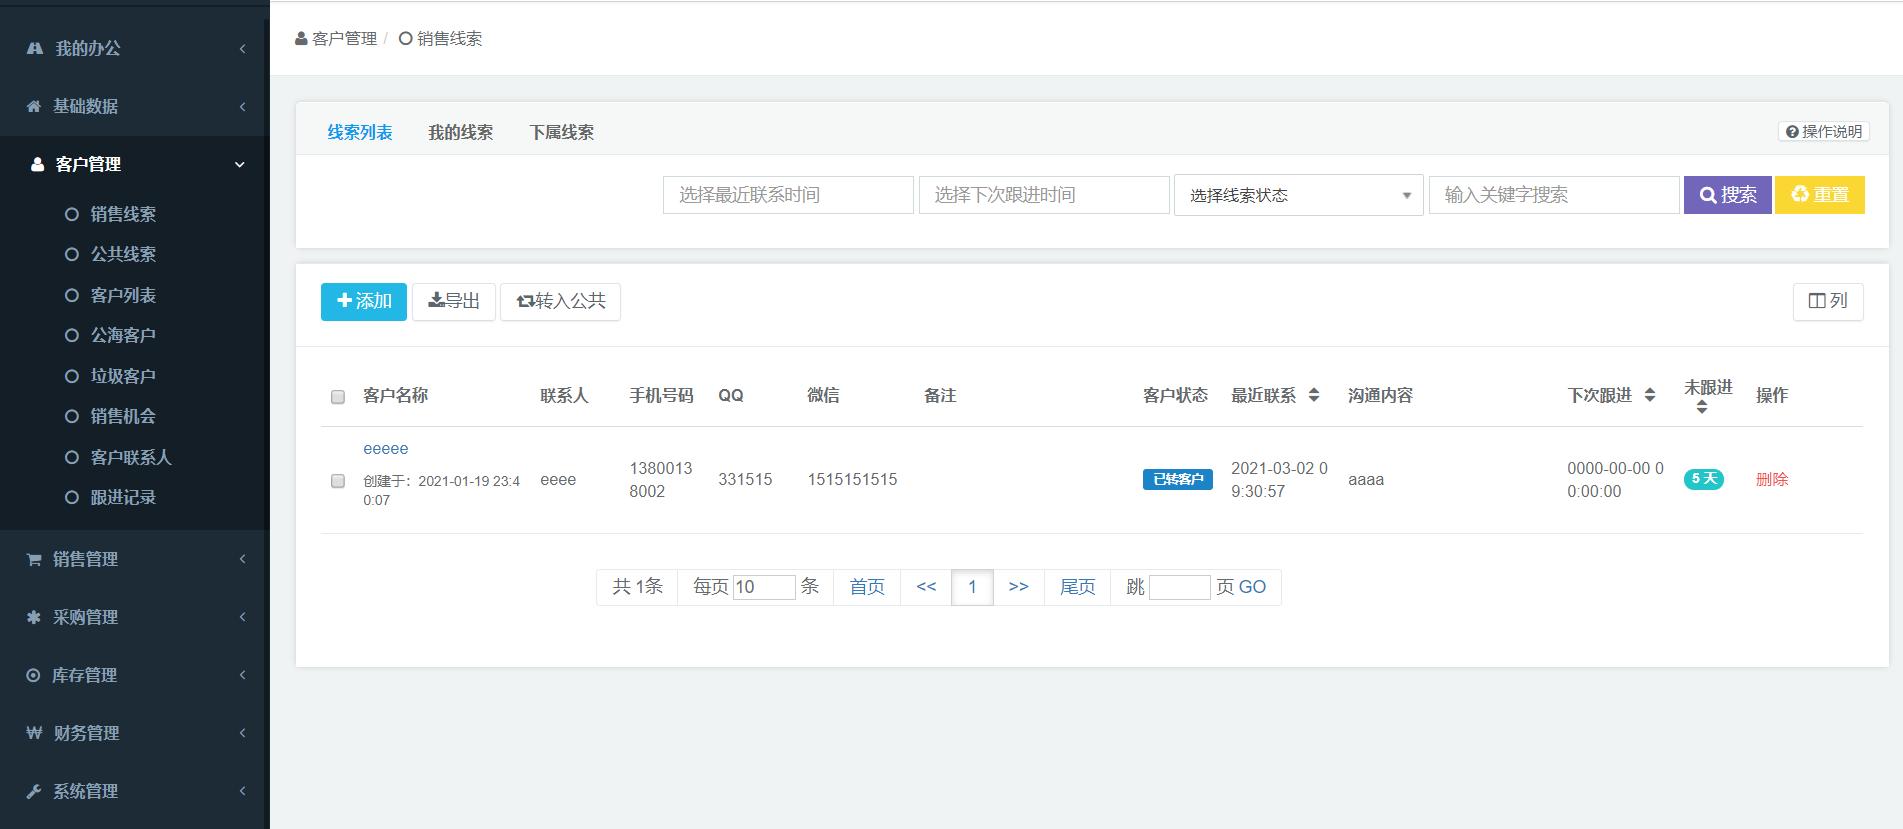
Task: Sort by 下次跟进 using its sort arrows
Action: pos(1650,395)
